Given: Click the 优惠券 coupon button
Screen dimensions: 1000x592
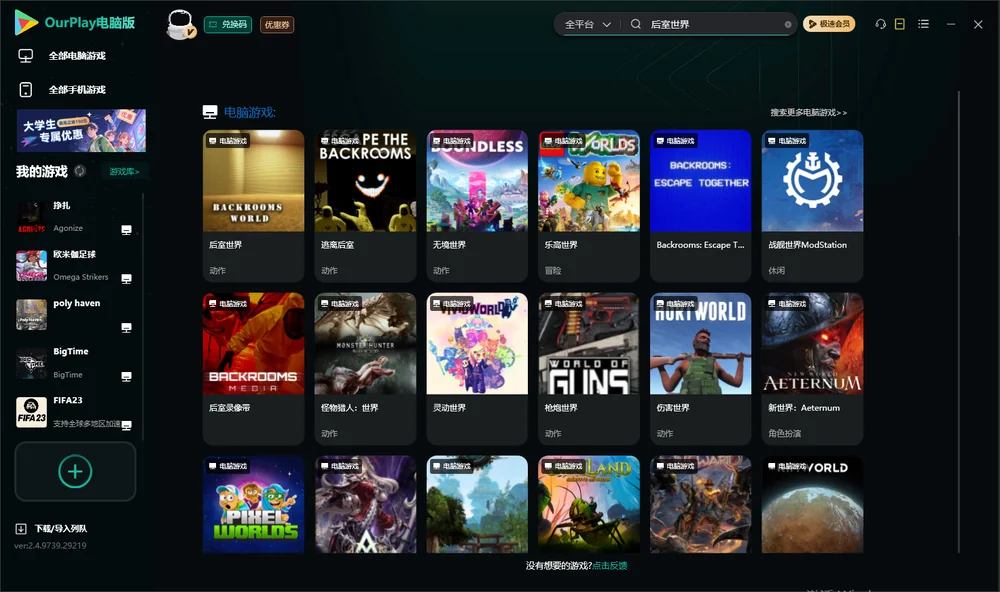Looking at the screenshot, I should [277, 24].
